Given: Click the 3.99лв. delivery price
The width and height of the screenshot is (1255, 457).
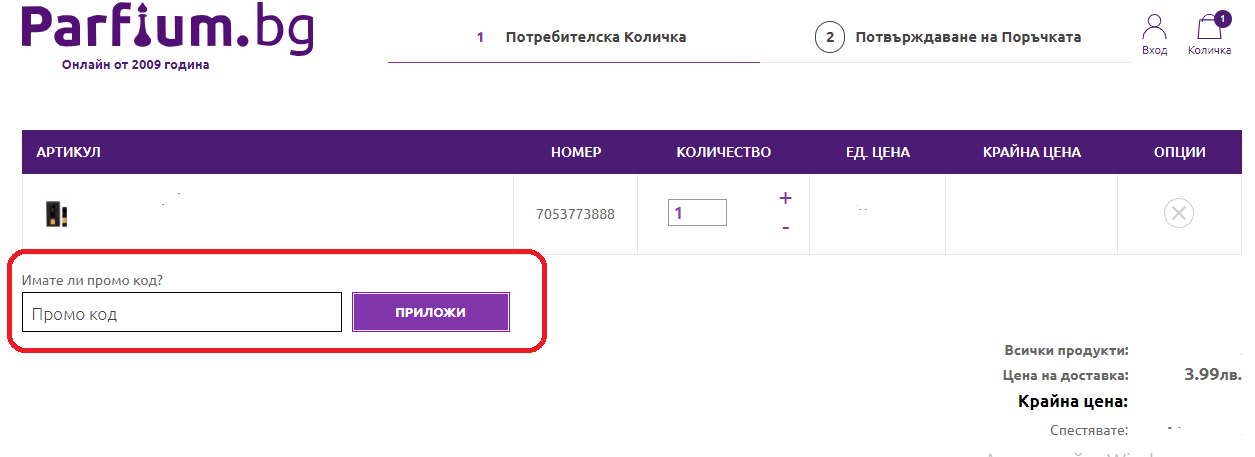Looking at the screenshot, I should (x=1212, y=375).
